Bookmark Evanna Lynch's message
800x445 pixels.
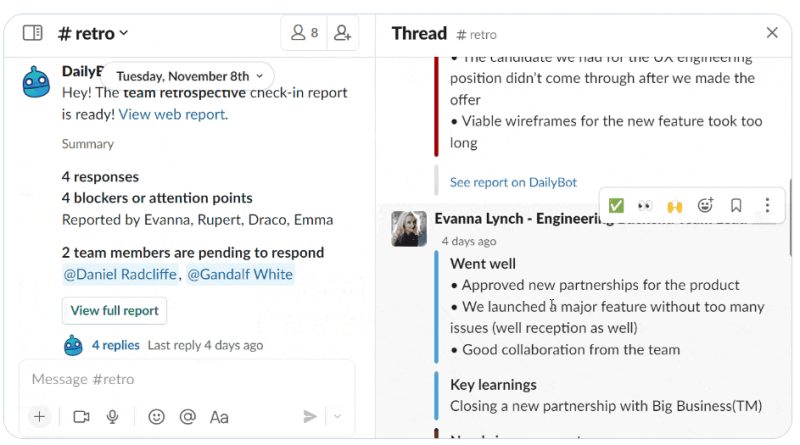[736, 205]
